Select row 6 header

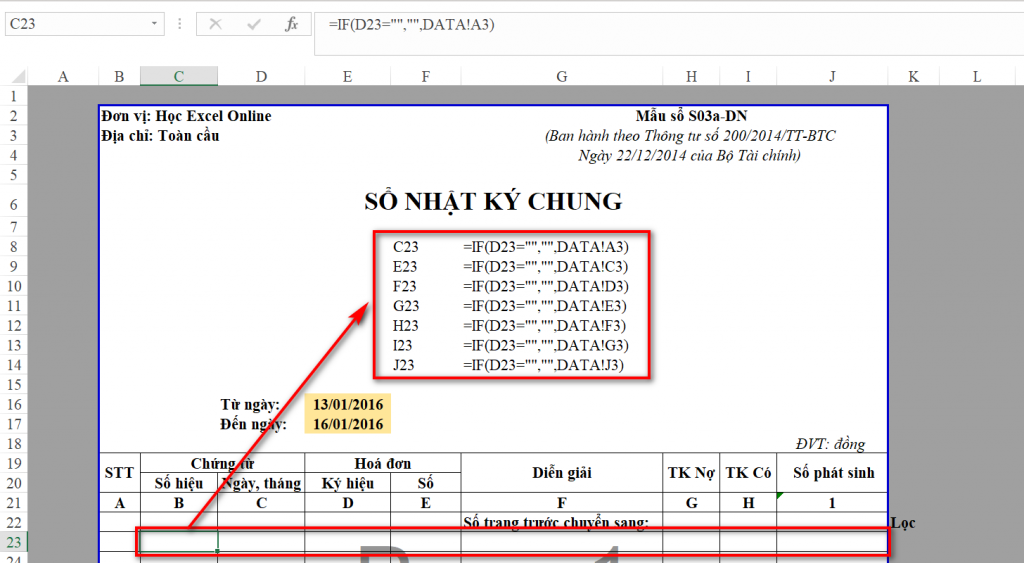click(x=14, y=204)
